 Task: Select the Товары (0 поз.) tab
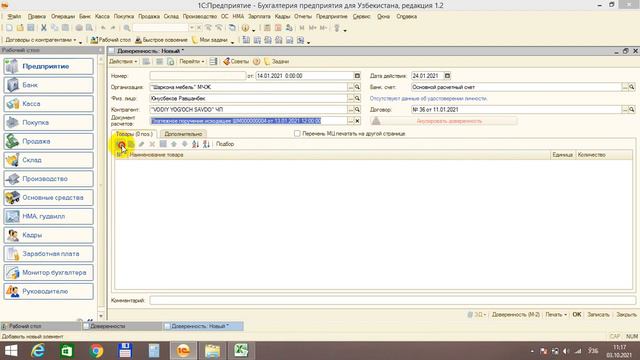(134, 134)
